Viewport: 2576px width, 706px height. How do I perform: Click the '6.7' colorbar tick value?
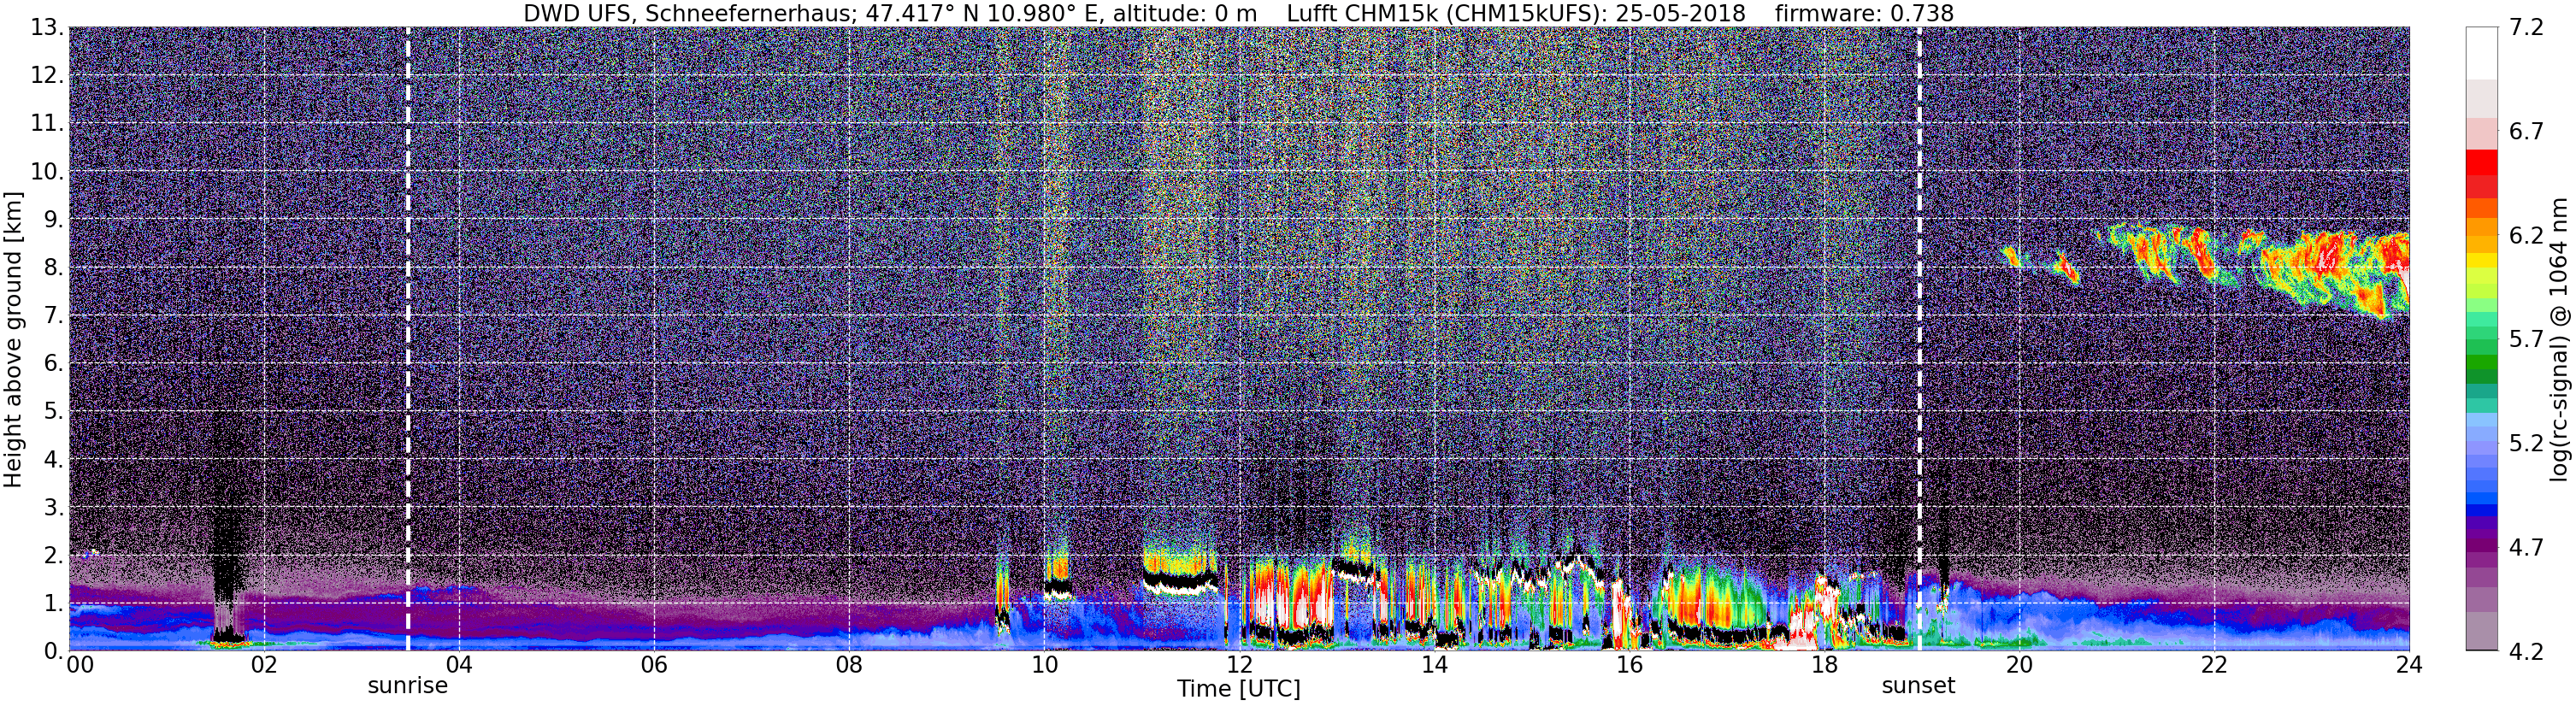(2526, 131)
